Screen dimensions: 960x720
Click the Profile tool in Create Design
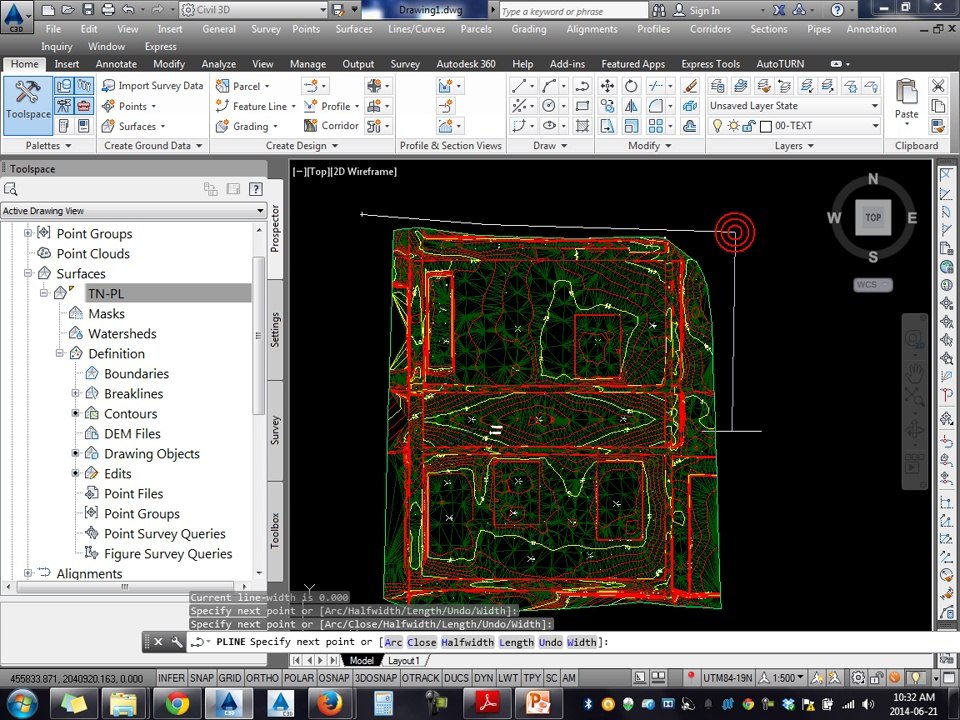(x=331, y=106)
